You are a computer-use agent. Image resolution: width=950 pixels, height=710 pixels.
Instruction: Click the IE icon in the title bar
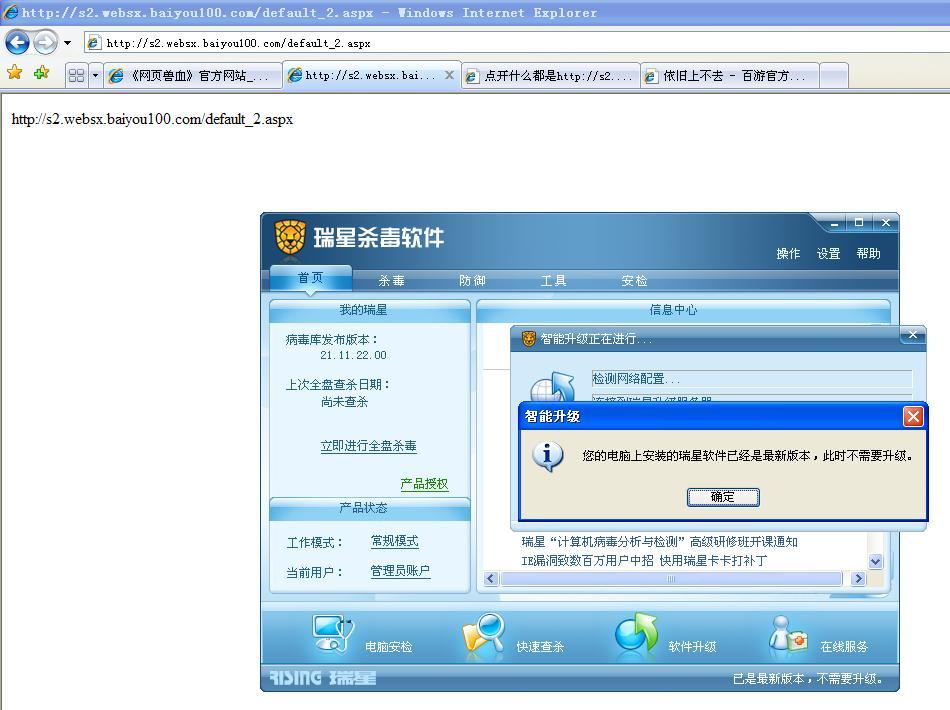pyautogui.click(x=11, y=12)
